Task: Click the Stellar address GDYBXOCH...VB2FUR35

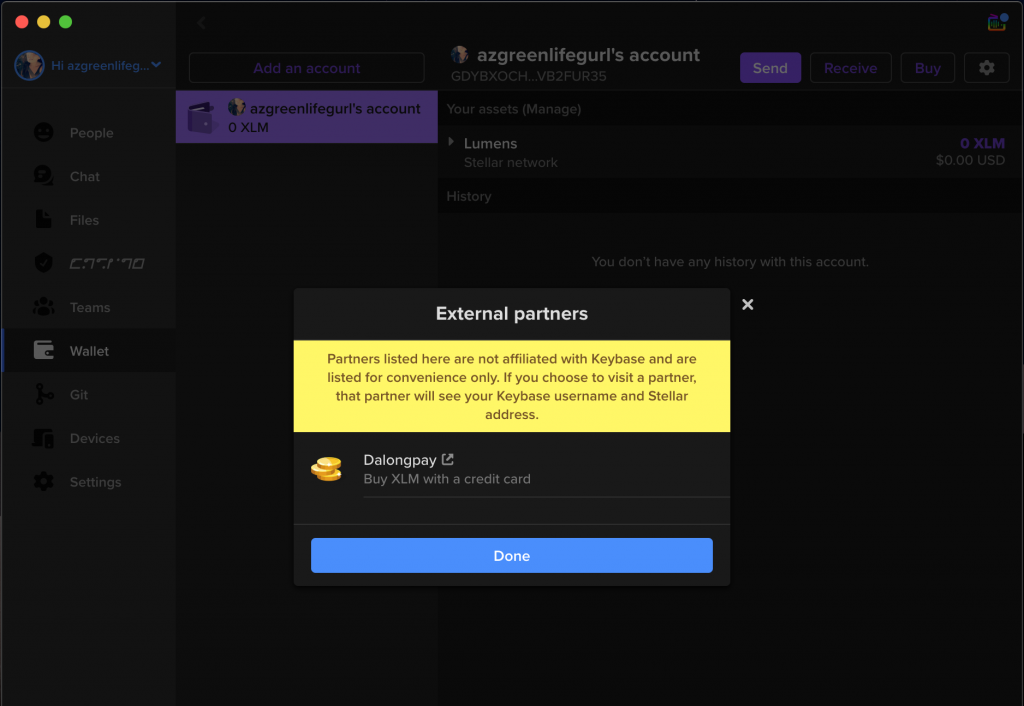Action: click(x=528, y=76)
